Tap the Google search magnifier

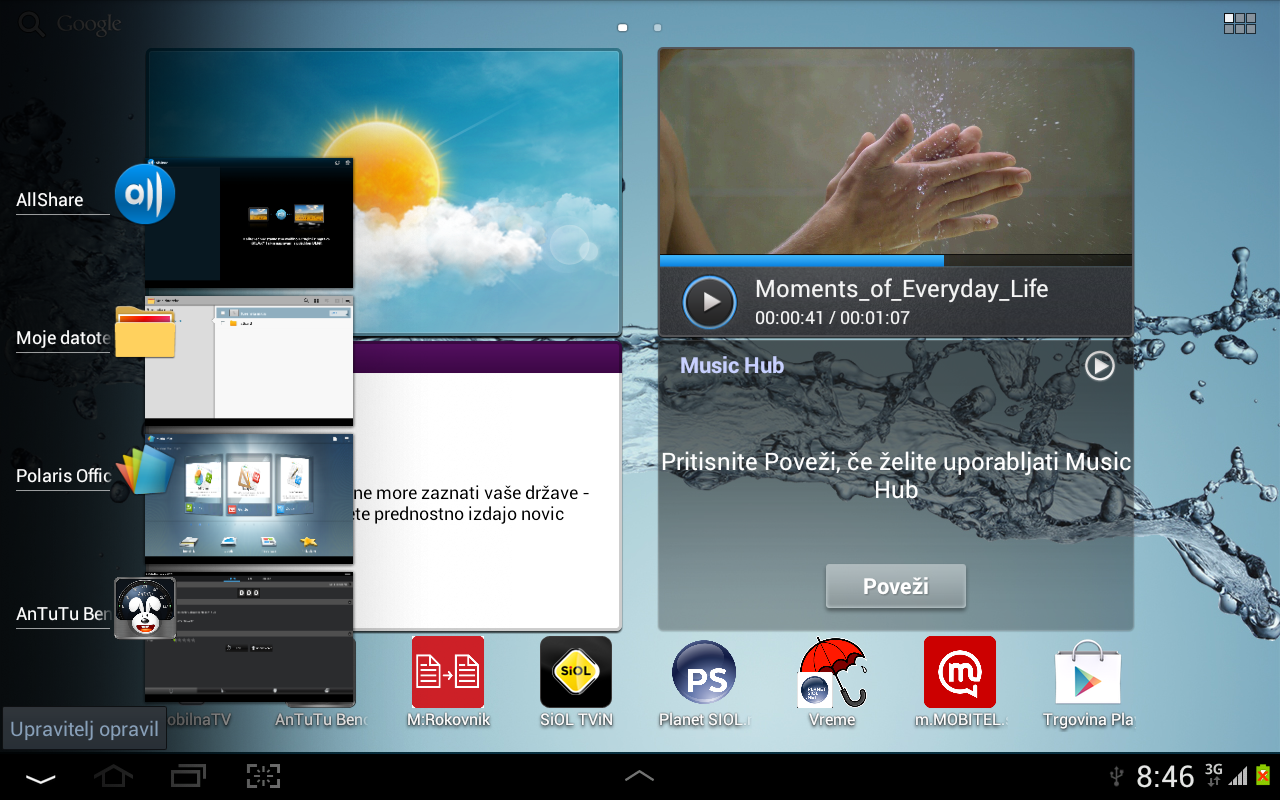click(32, 24)
